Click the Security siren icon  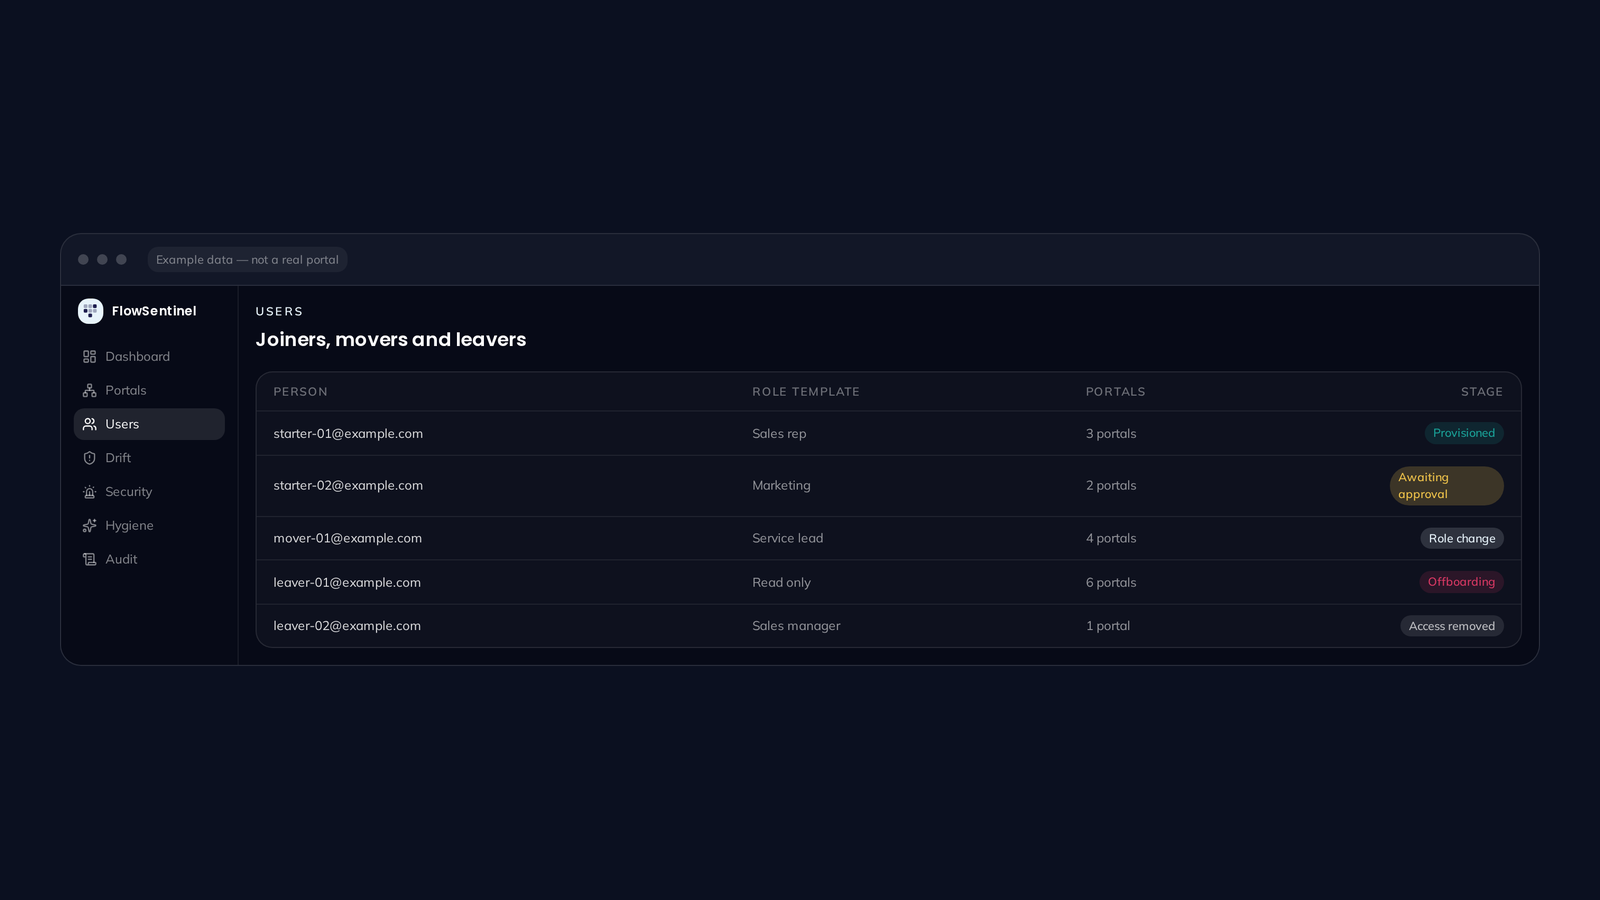point(89,492)
